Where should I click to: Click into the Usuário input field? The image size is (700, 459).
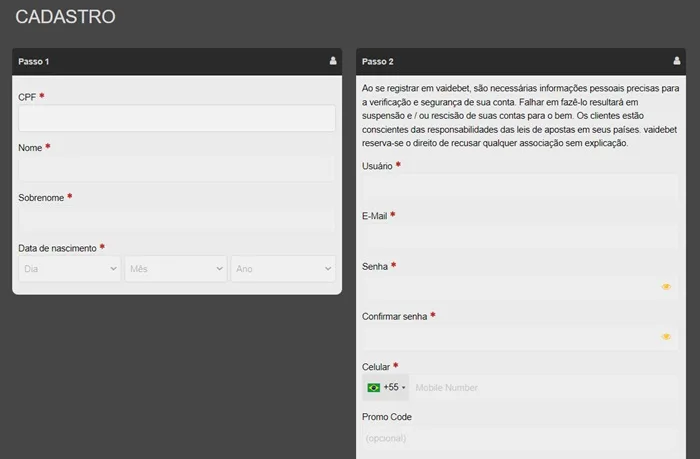pyautogui.click(x=520, y=187)
